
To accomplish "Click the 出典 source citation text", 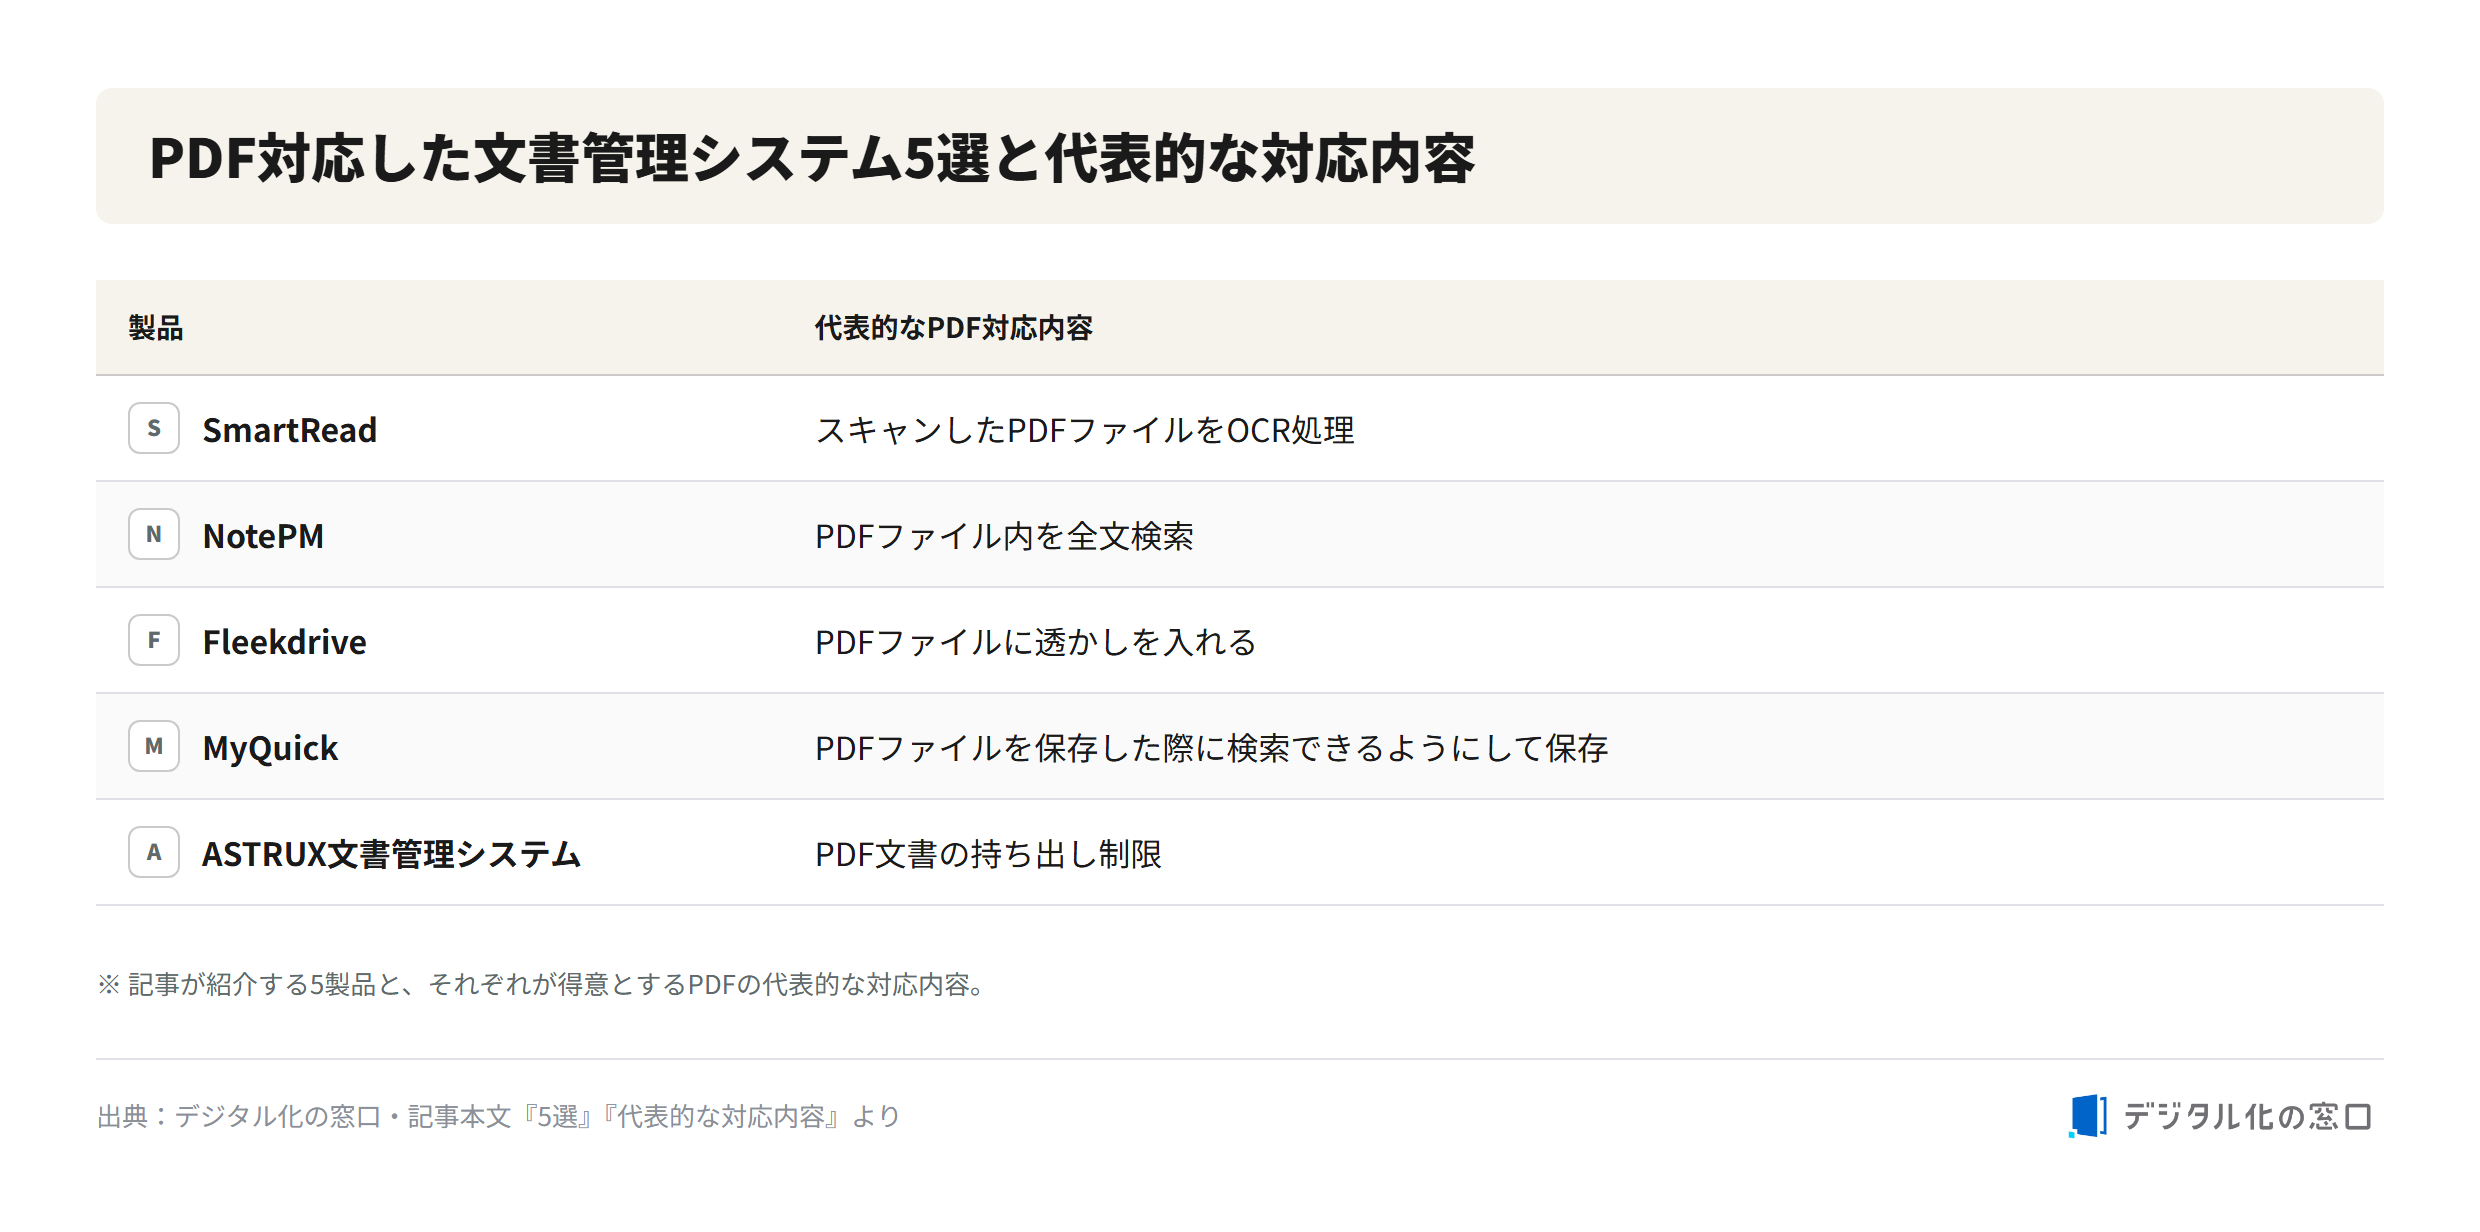I will (x=499, y=1116).
